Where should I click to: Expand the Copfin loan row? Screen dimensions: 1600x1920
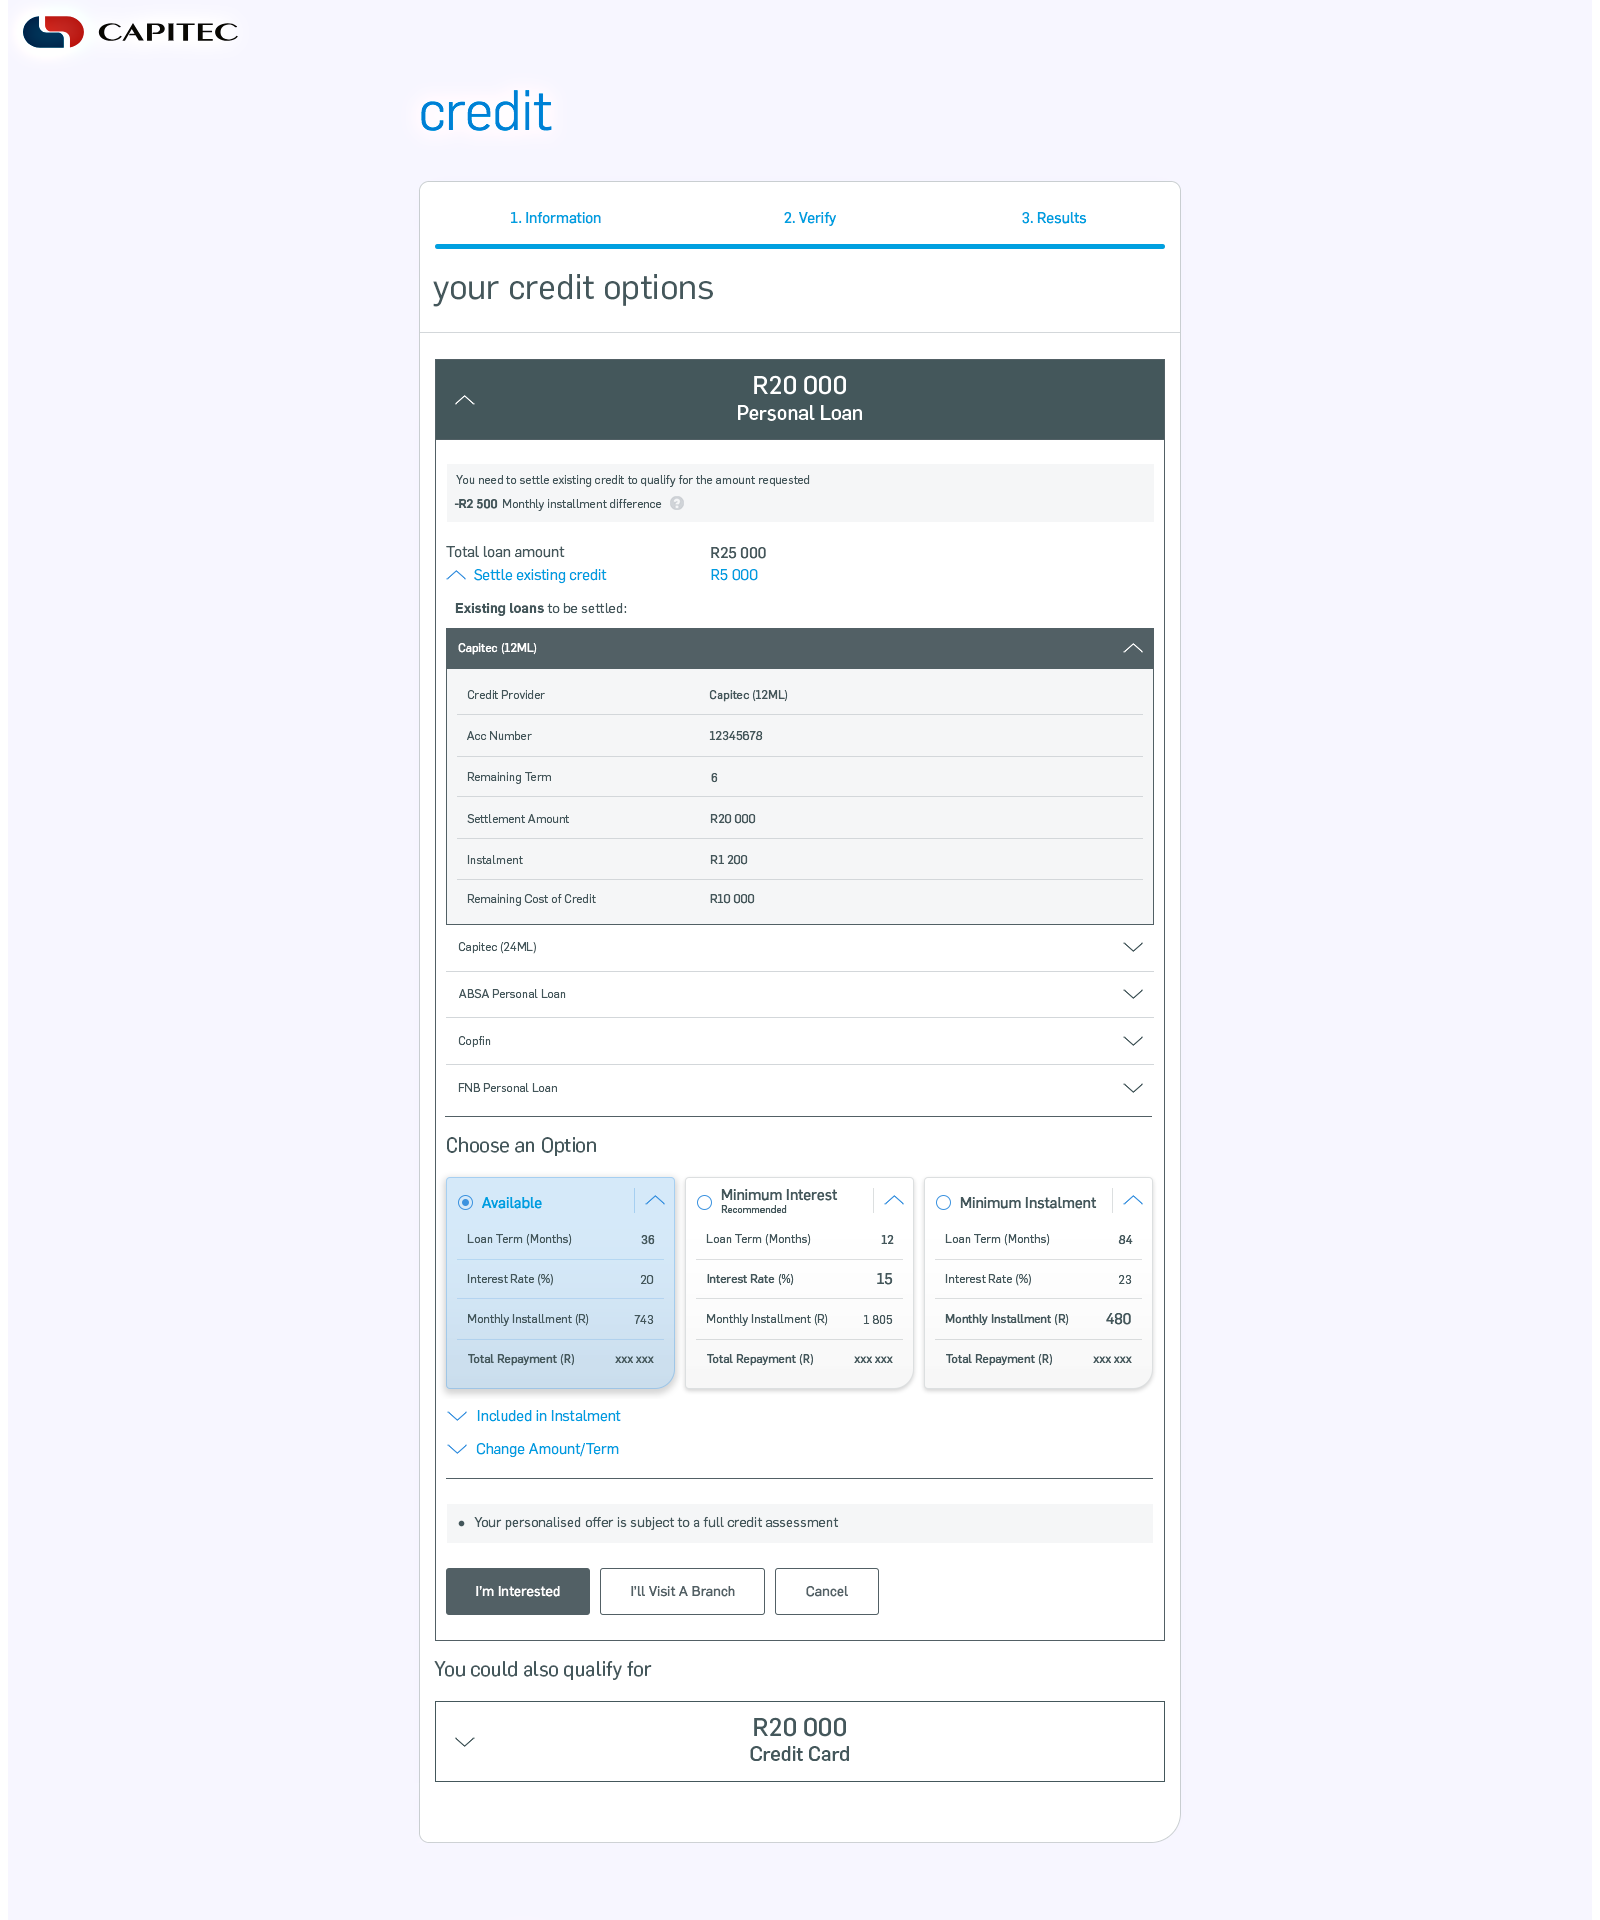tap(1133, 1041)
